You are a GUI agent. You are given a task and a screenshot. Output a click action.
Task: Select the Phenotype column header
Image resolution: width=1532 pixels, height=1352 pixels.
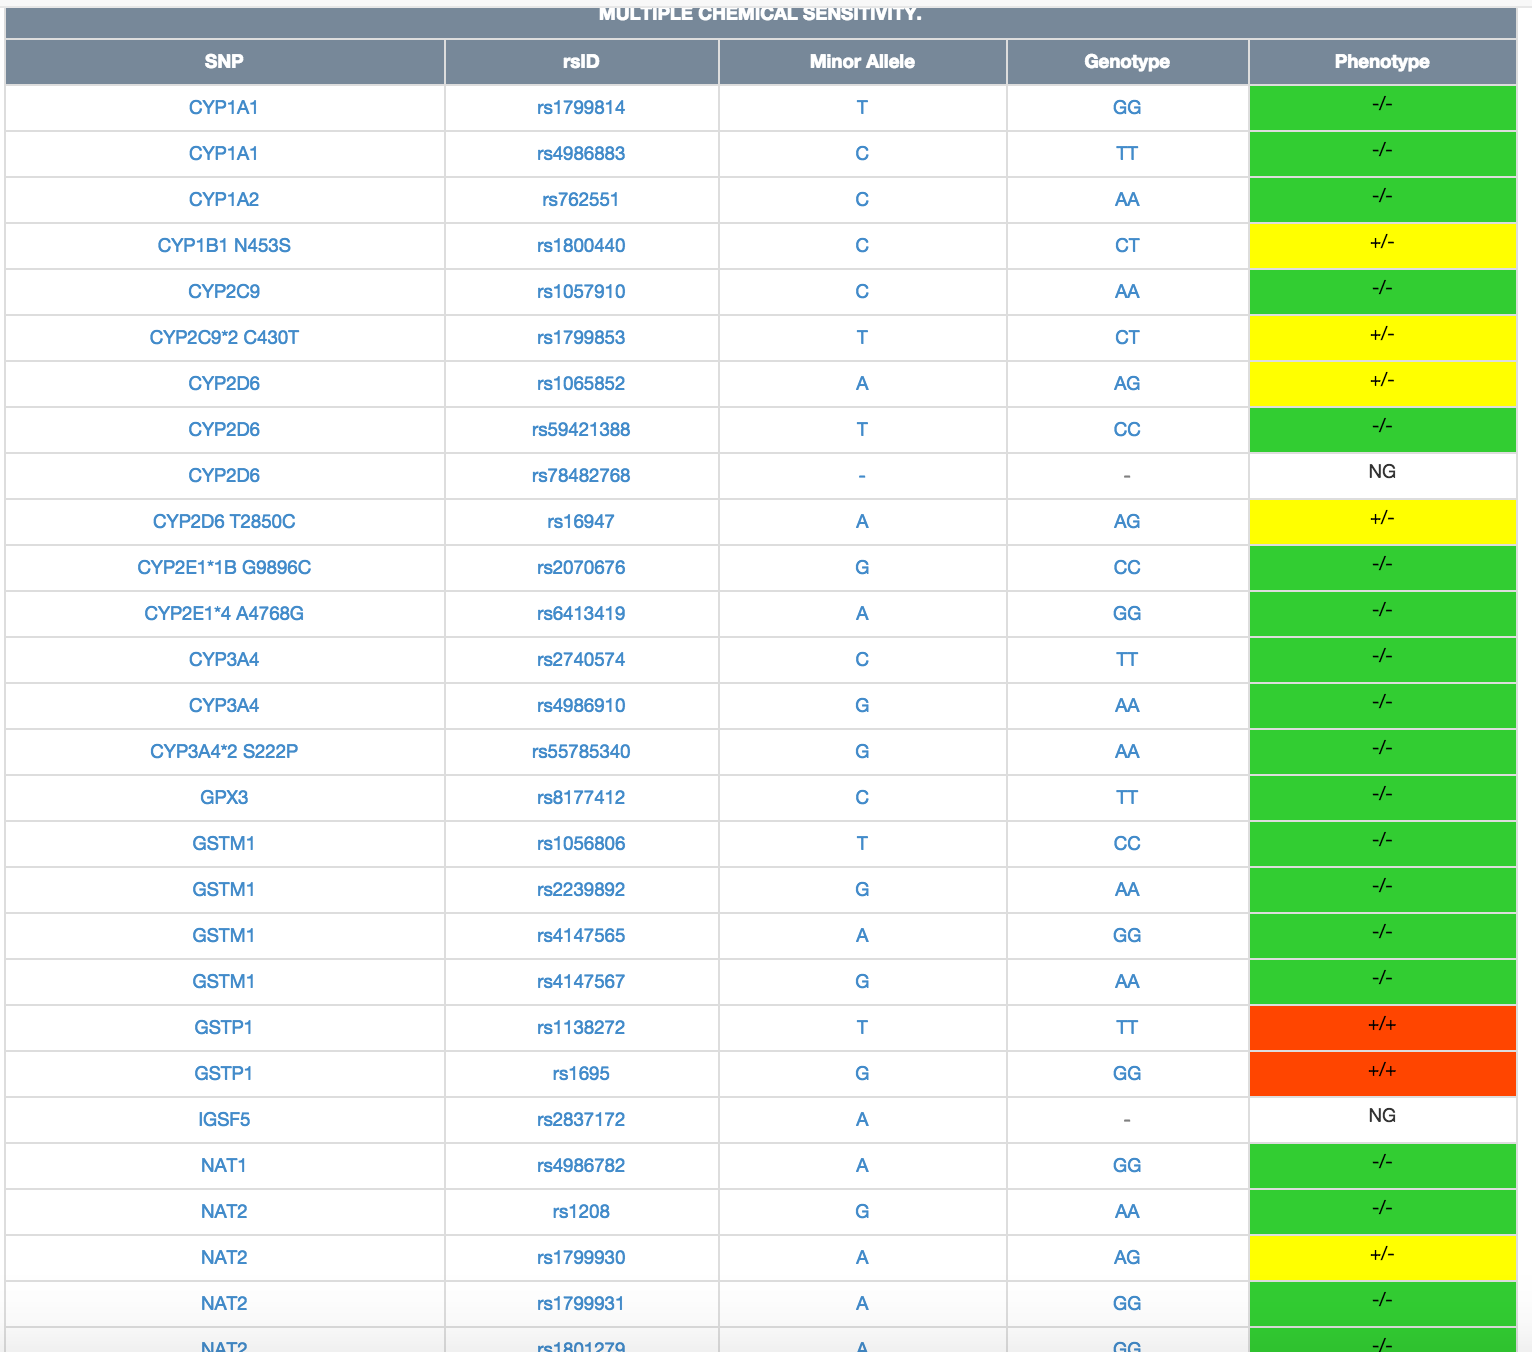tap(1381, 62)
